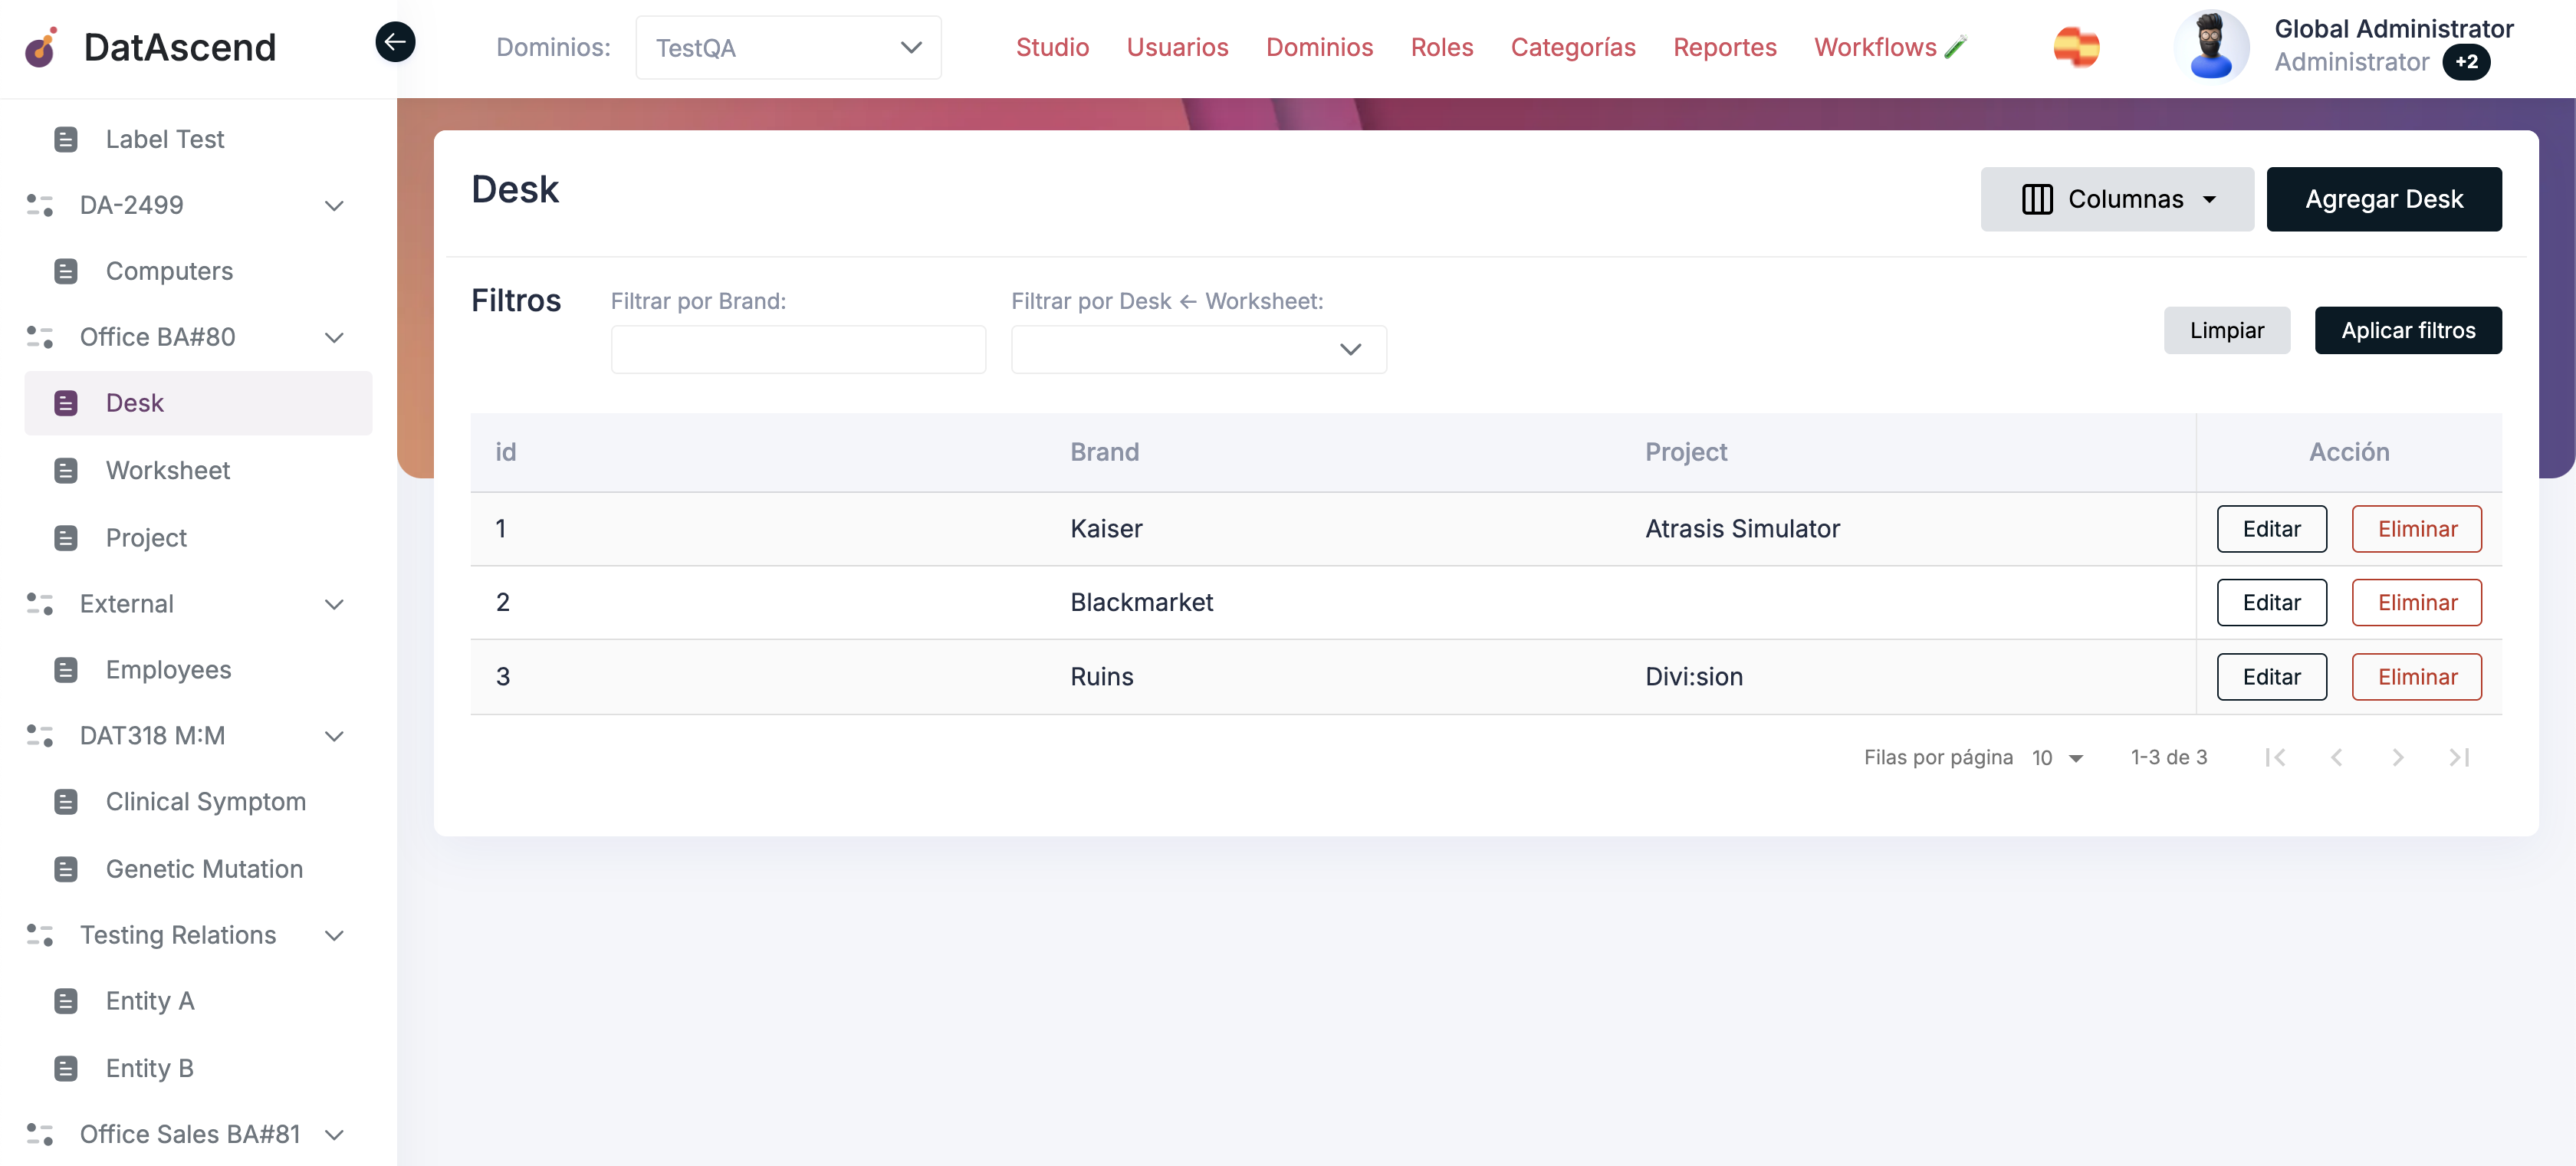Expand the Office BA#80 group
Image resolution: width=2576 pixels, height=1166 pixels.
coord(334,337)
